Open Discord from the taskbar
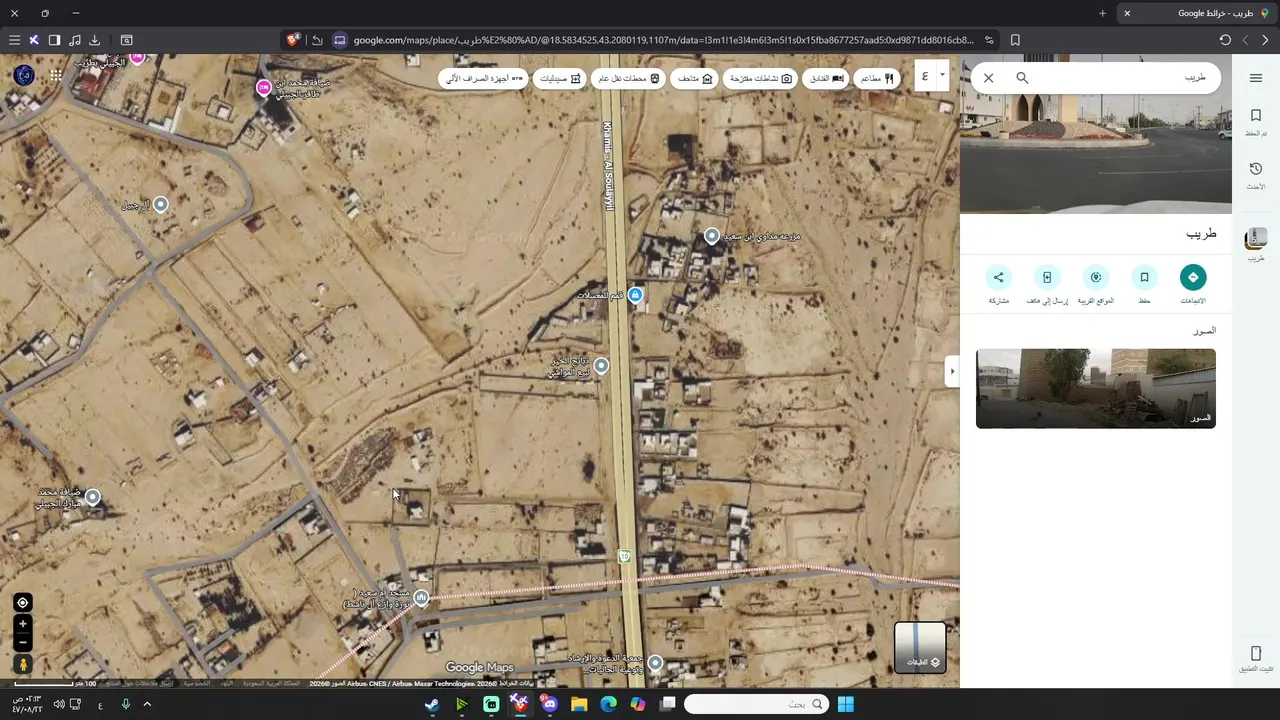Screen dimensions: 1280x720 pyautogui.click(x=549, y=704)
